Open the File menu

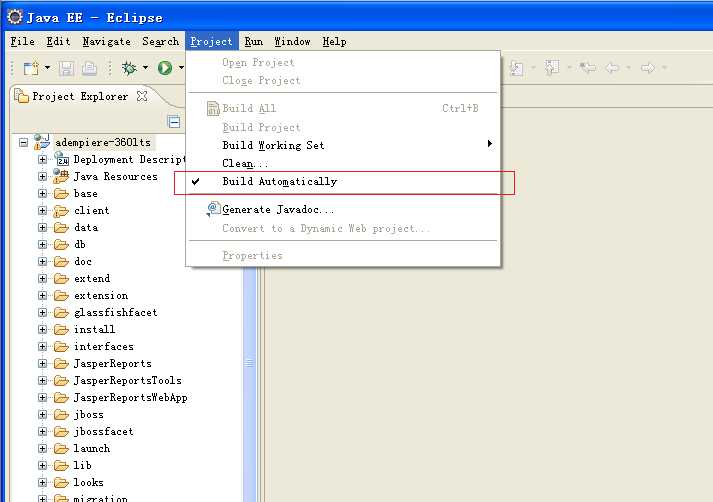[x=23, y=41]
